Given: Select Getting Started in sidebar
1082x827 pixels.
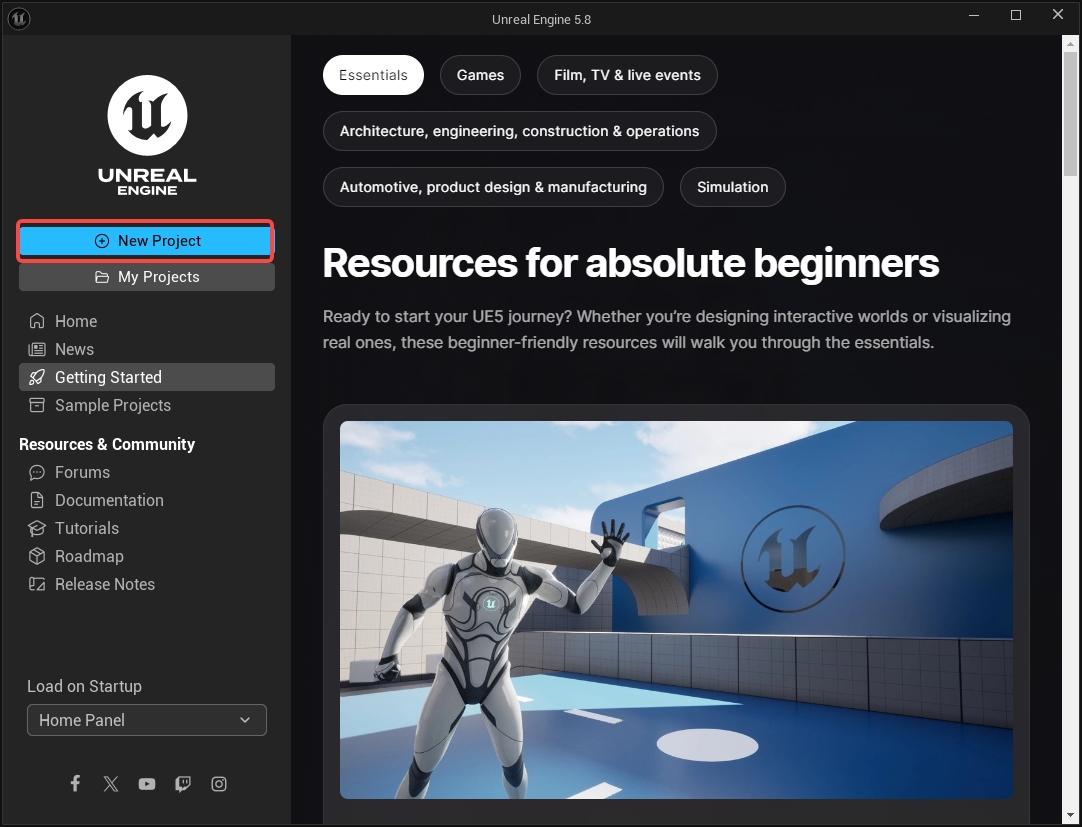Looking at the screenshot, I should pyautogui.click(x=147, y=377).
